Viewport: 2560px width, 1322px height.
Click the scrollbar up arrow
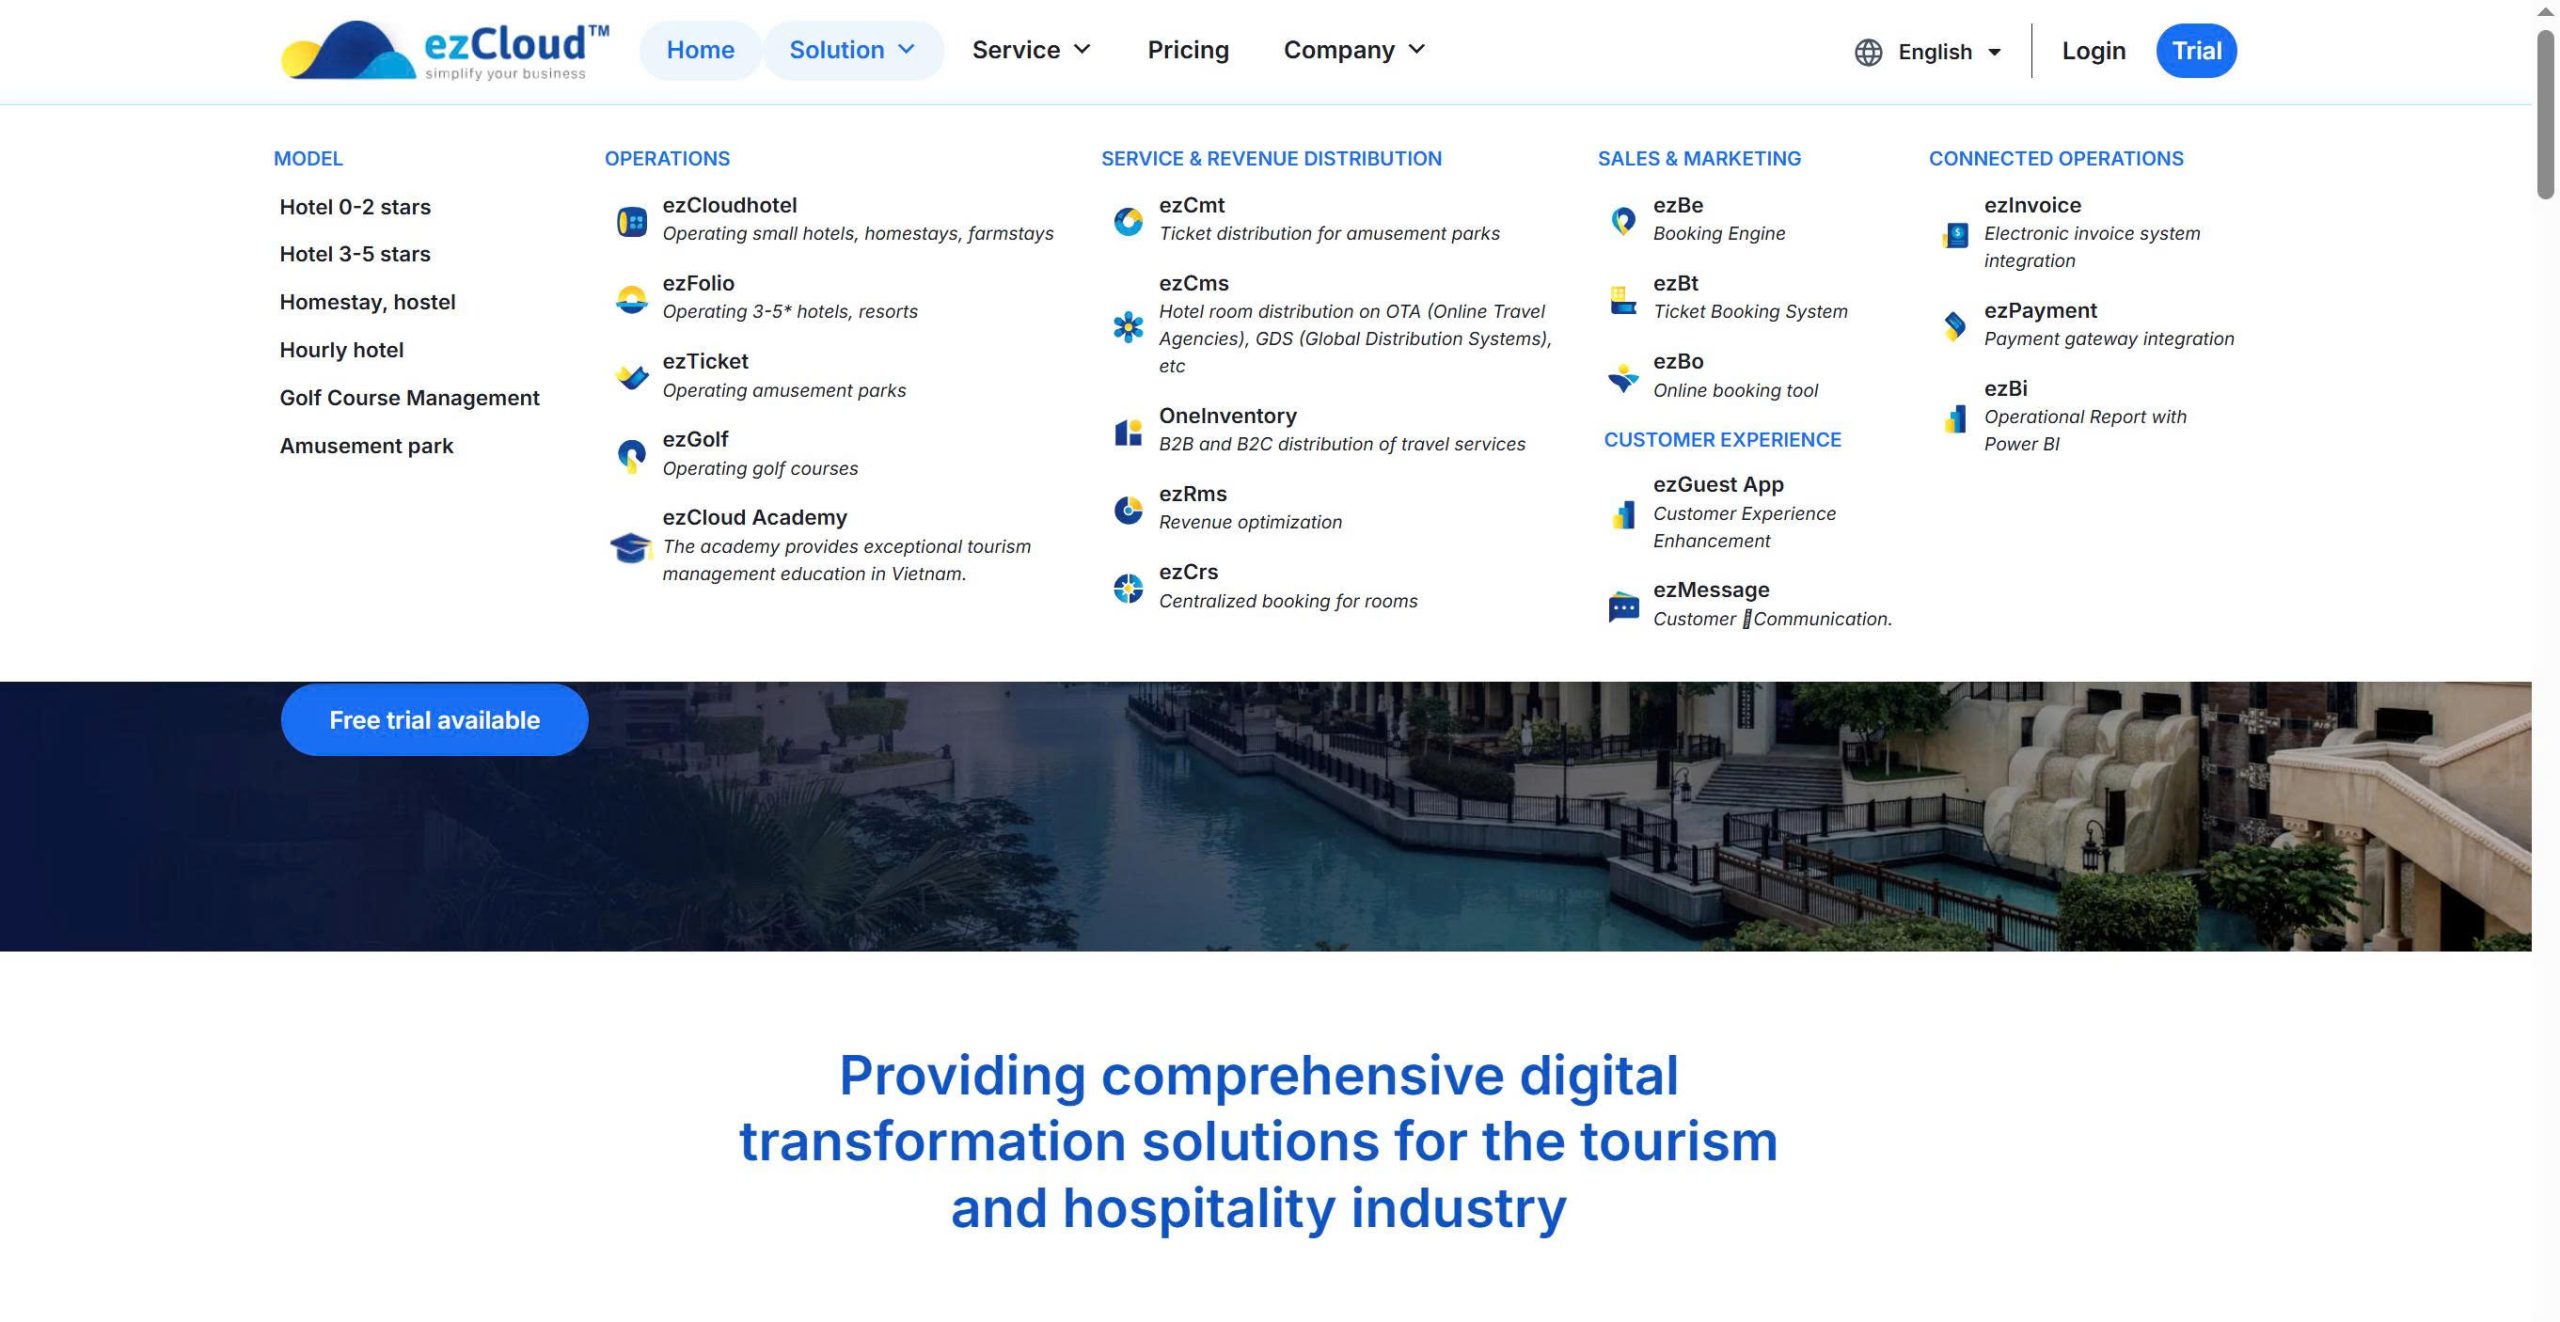pyautogui.click(x=2545, y=11)
